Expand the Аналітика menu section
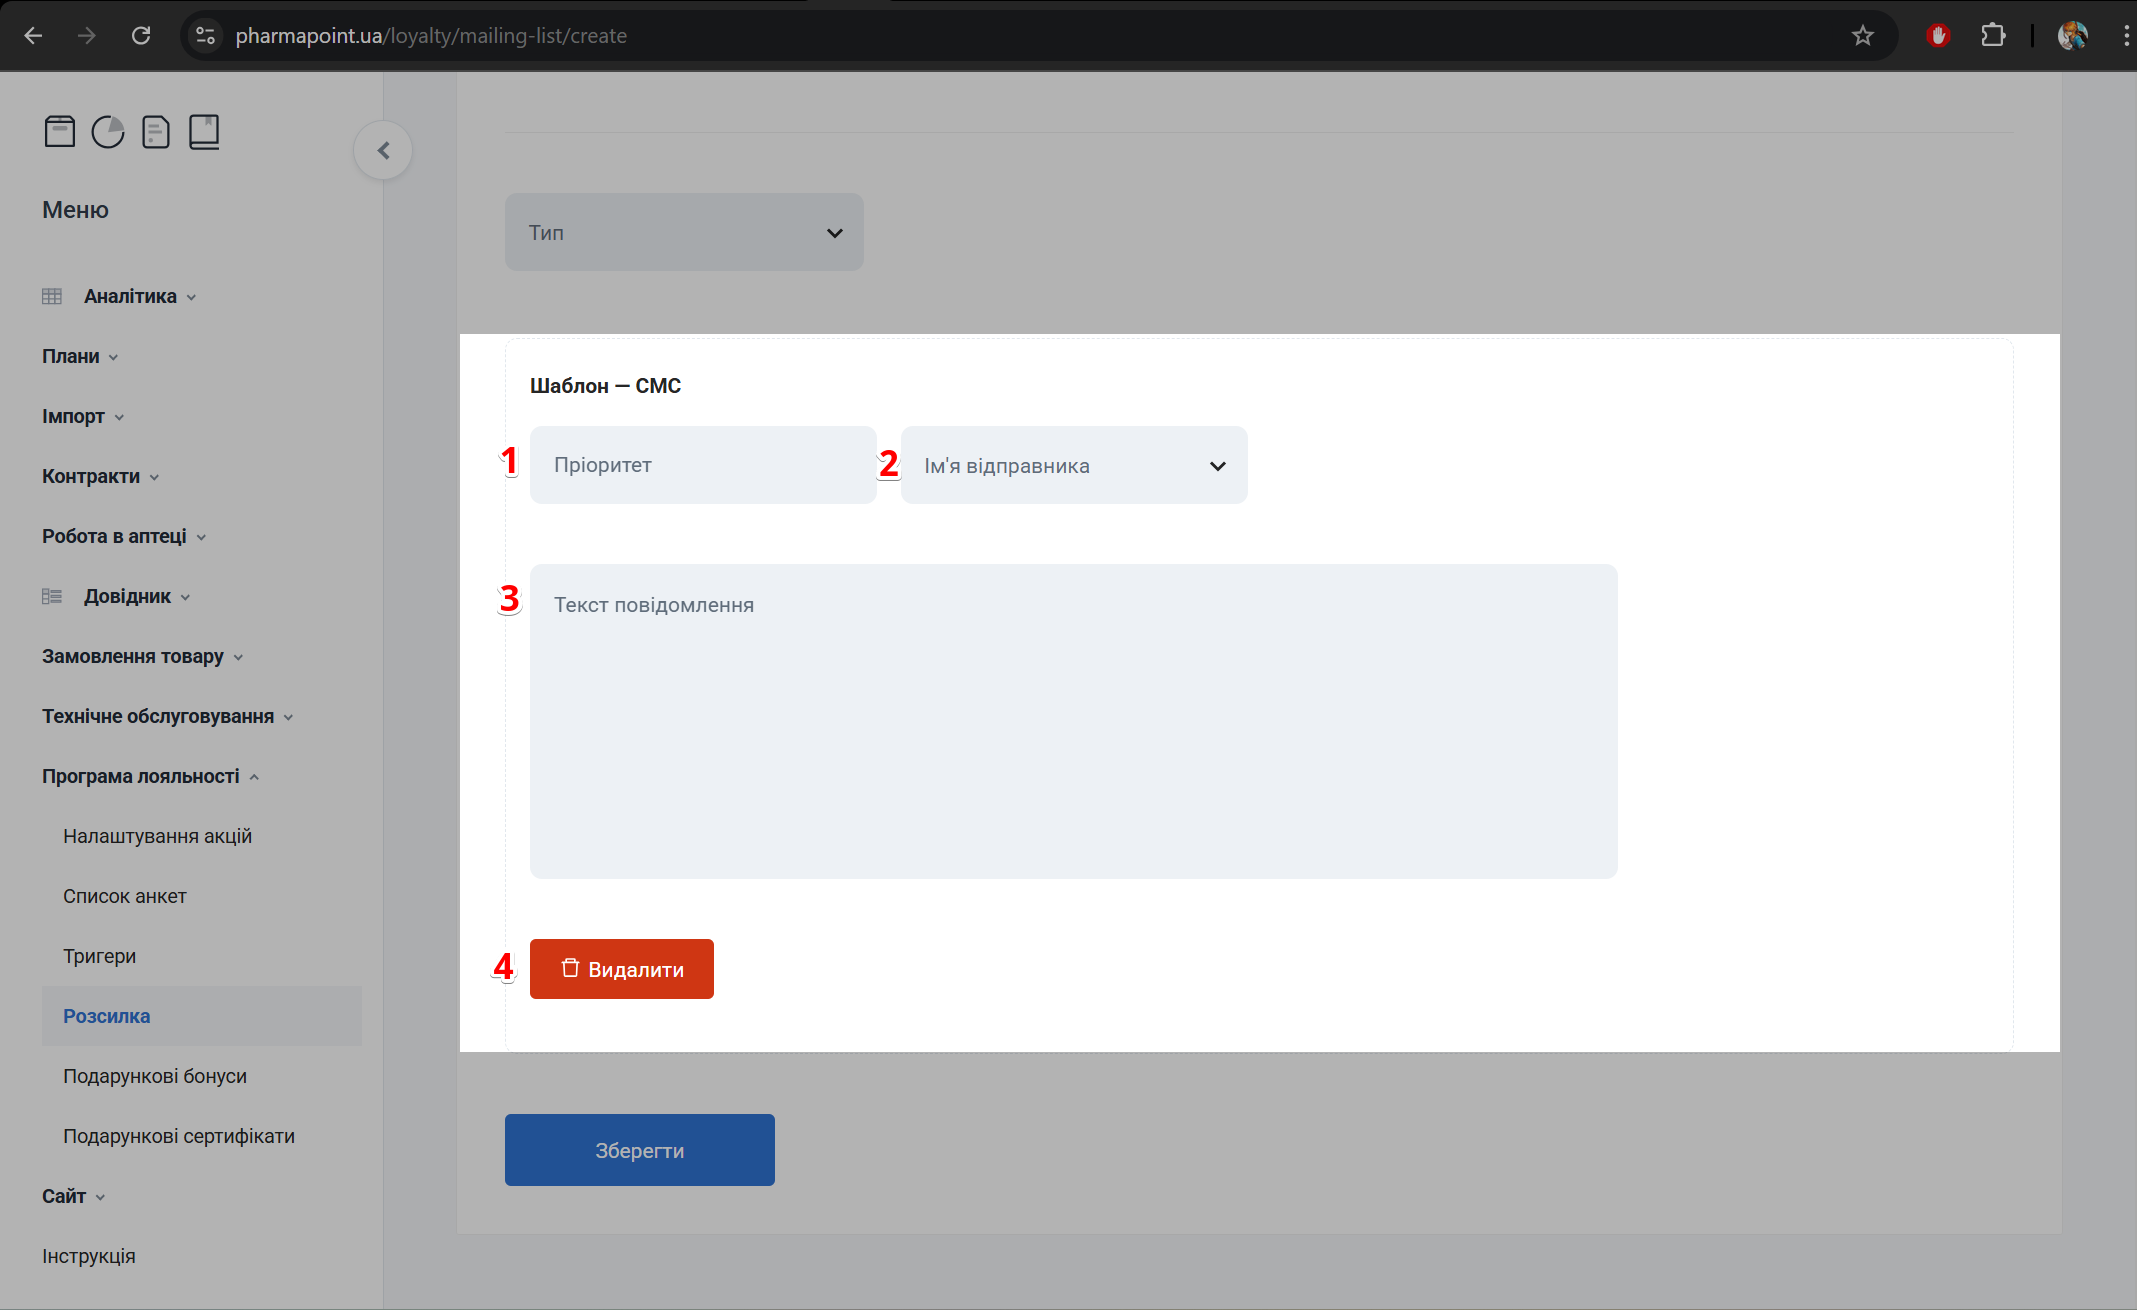 pos(130,296)
